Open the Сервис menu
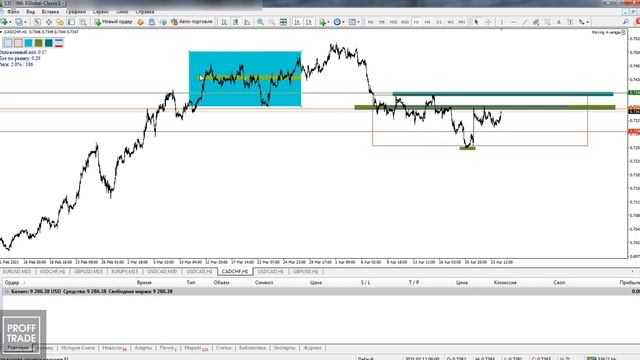Viewport: 640px width, 360px height. [x=101, y=12]
